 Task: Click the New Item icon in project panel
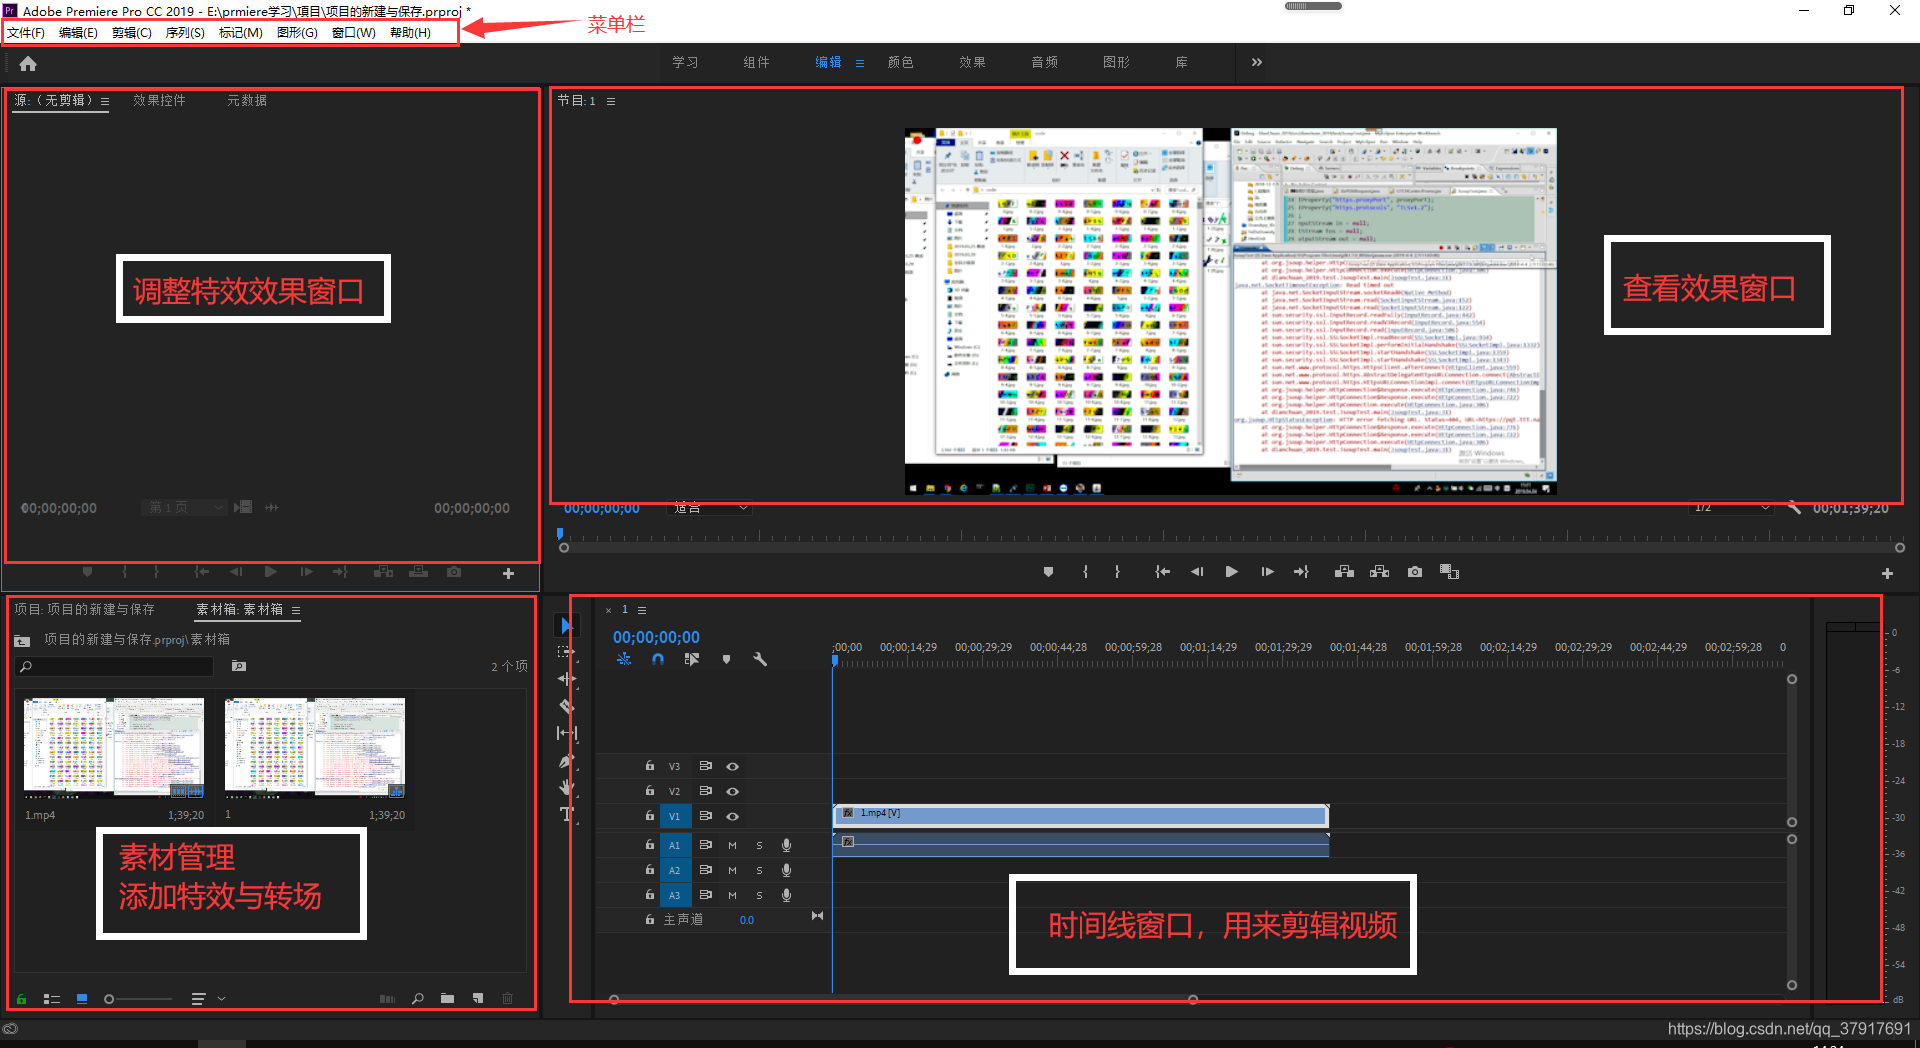coord(478,999)
